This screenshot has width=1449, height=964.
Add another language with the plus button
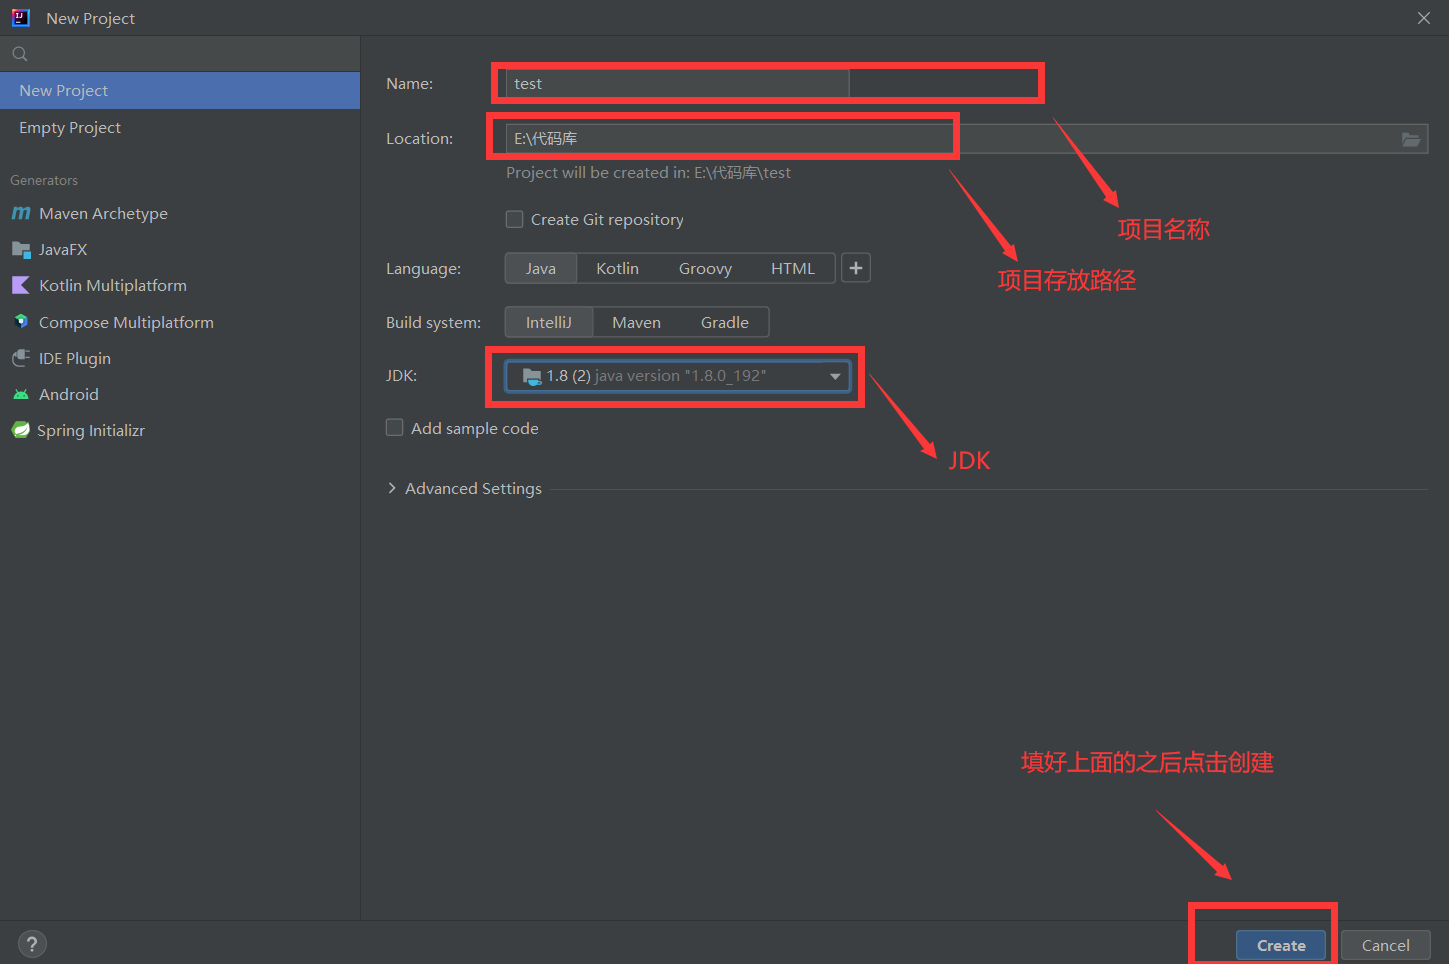pyautogui.click(x=856, y=268)
